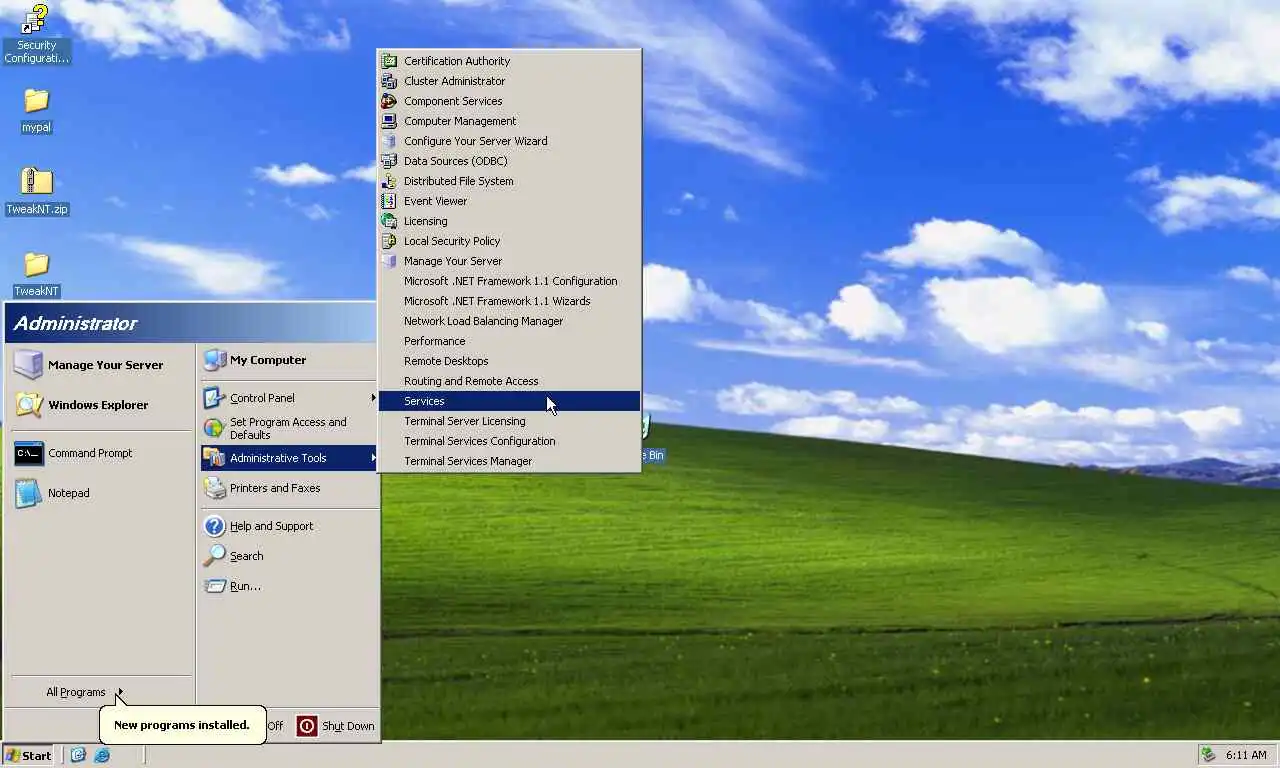Open Help and Support
Screen dimensions: 1280x768
(x=289, y=526)
